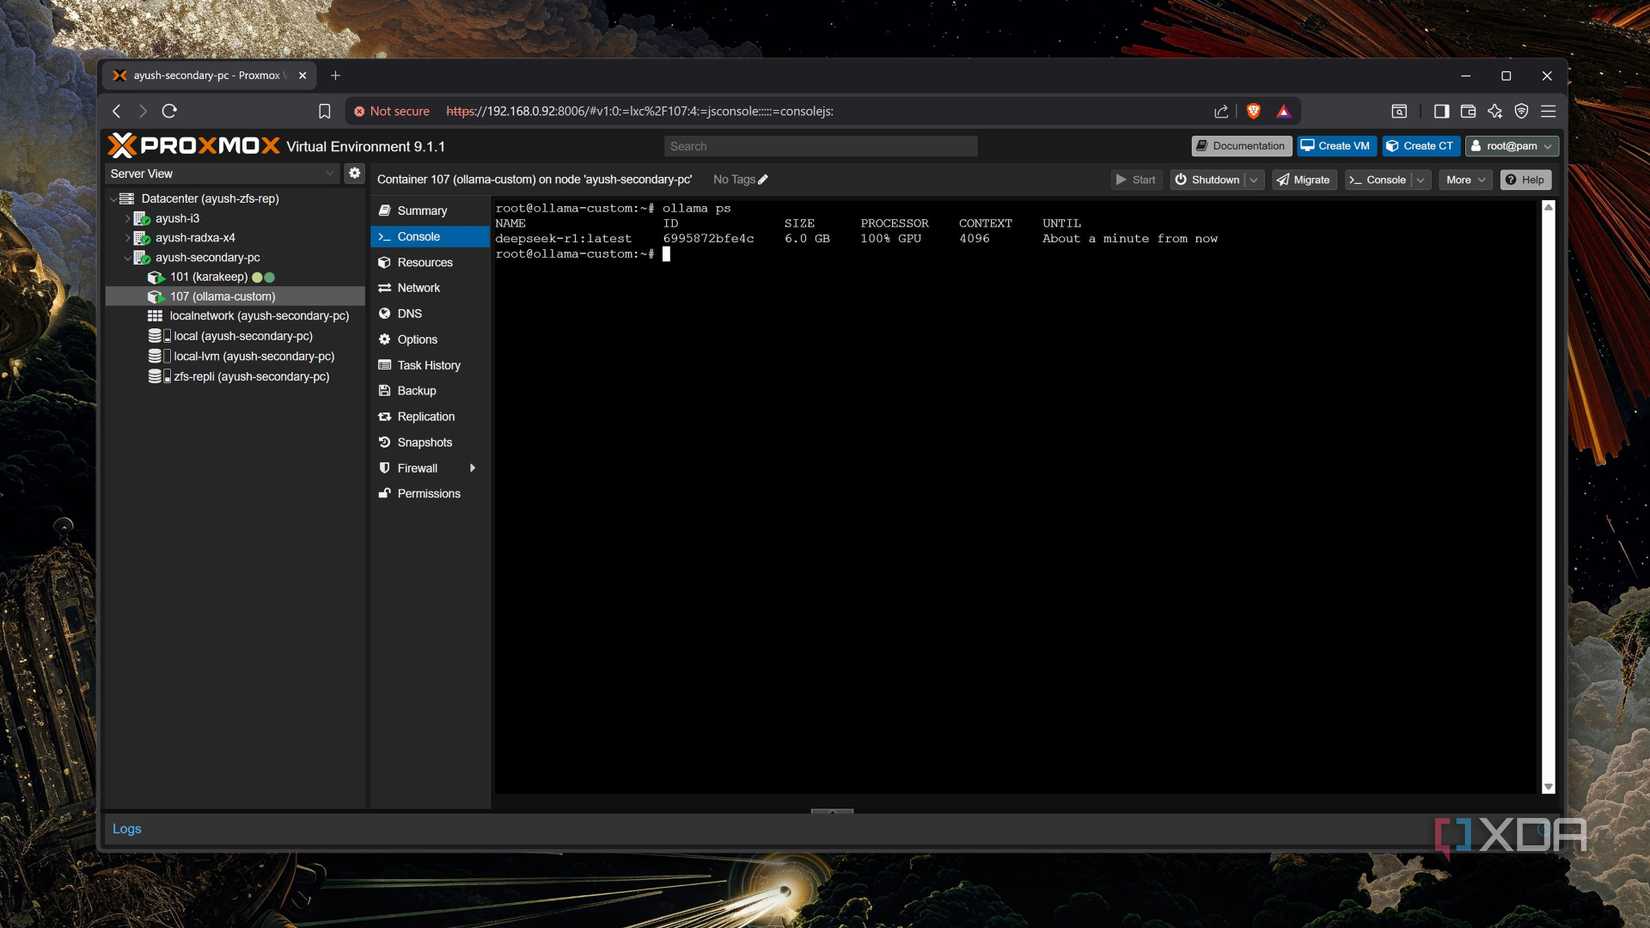1650x928 pixels.
Task: Open the Task History tab
Action: click(430, 366)
